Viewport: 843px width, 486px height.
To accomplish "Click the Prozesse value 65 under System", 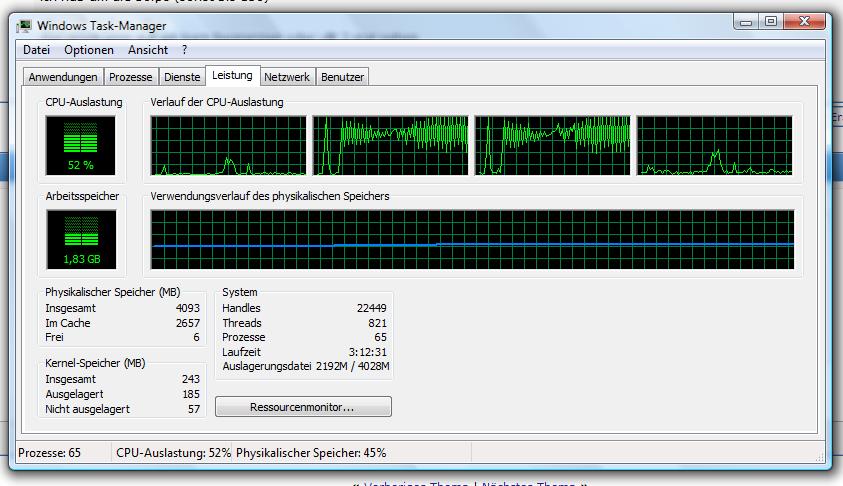I will tap(381, 337).
